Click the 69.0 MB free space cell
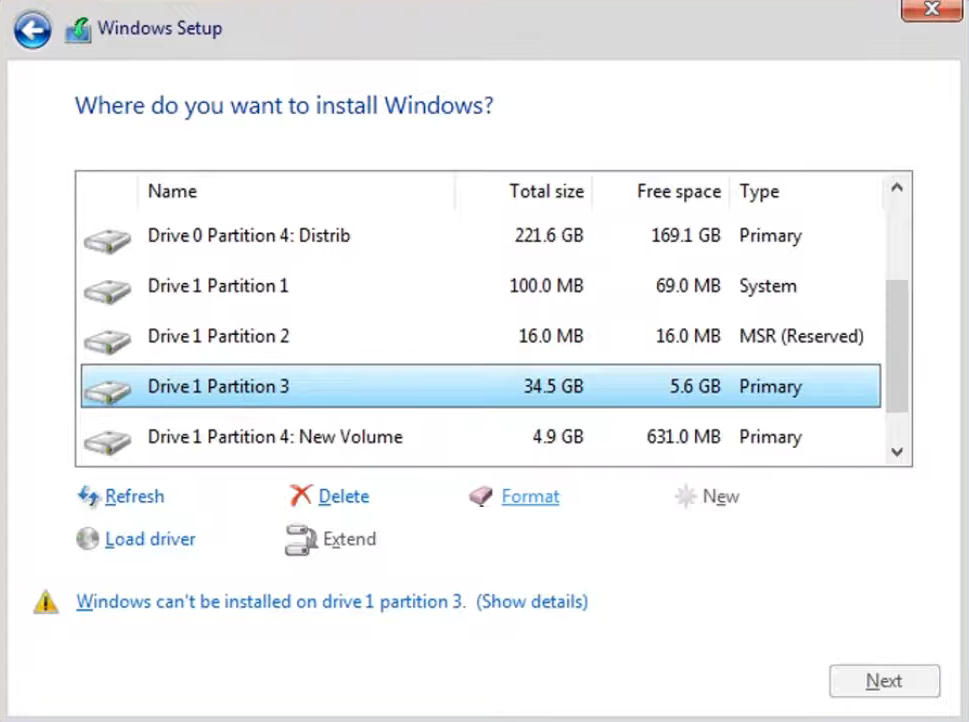 pos(688,286)
